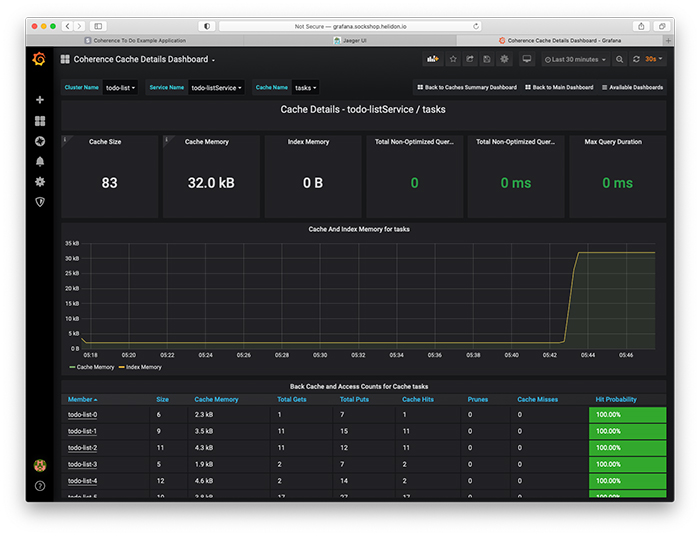Screen dimensions: 700x536
Task: Click the reload page icon in address bar
Action: click(x=476, y=26)
